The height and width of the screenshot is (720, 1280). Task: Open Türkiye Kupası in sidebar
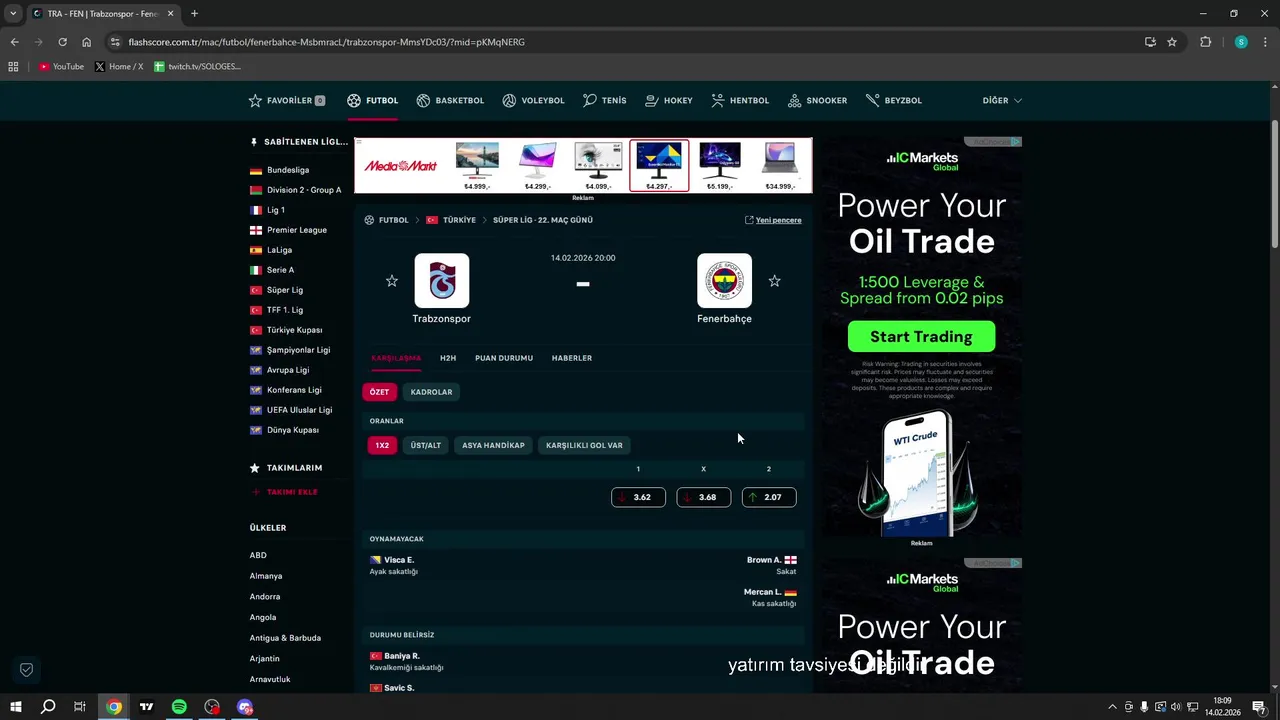[x=294, y=330]
